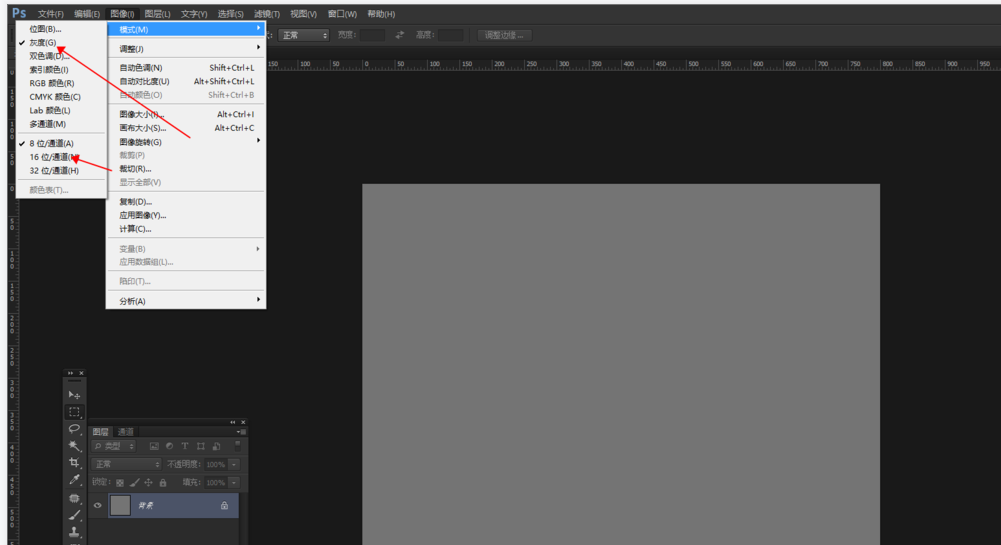Open the layer blend mode 正常 dropdown

click(x=126, y=465)
